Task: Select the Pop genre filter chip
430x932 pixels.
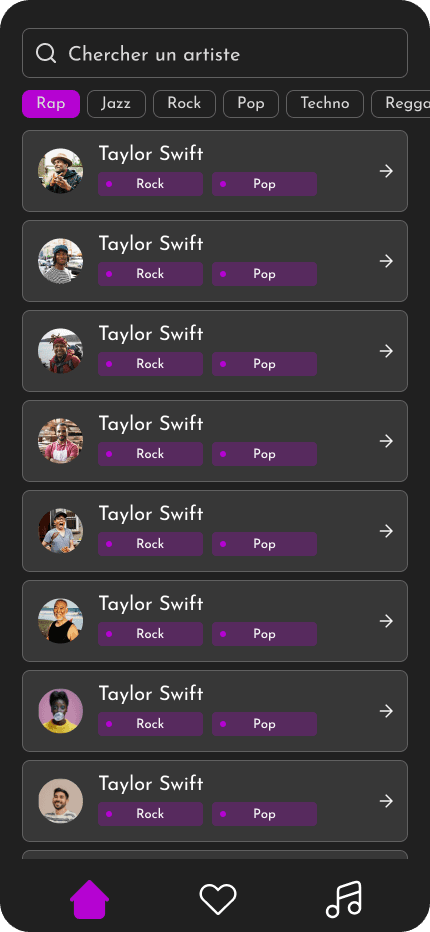Action: [251, 104]
